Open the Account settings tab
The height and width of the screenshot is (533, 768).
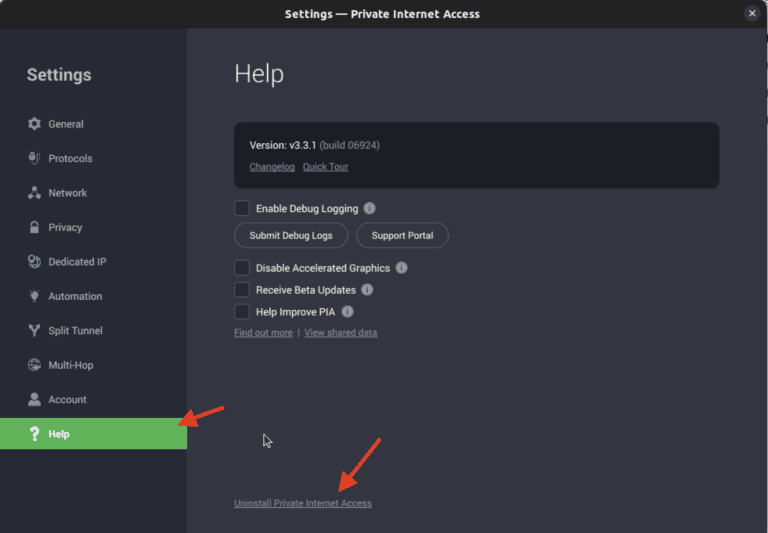(67, 400)
